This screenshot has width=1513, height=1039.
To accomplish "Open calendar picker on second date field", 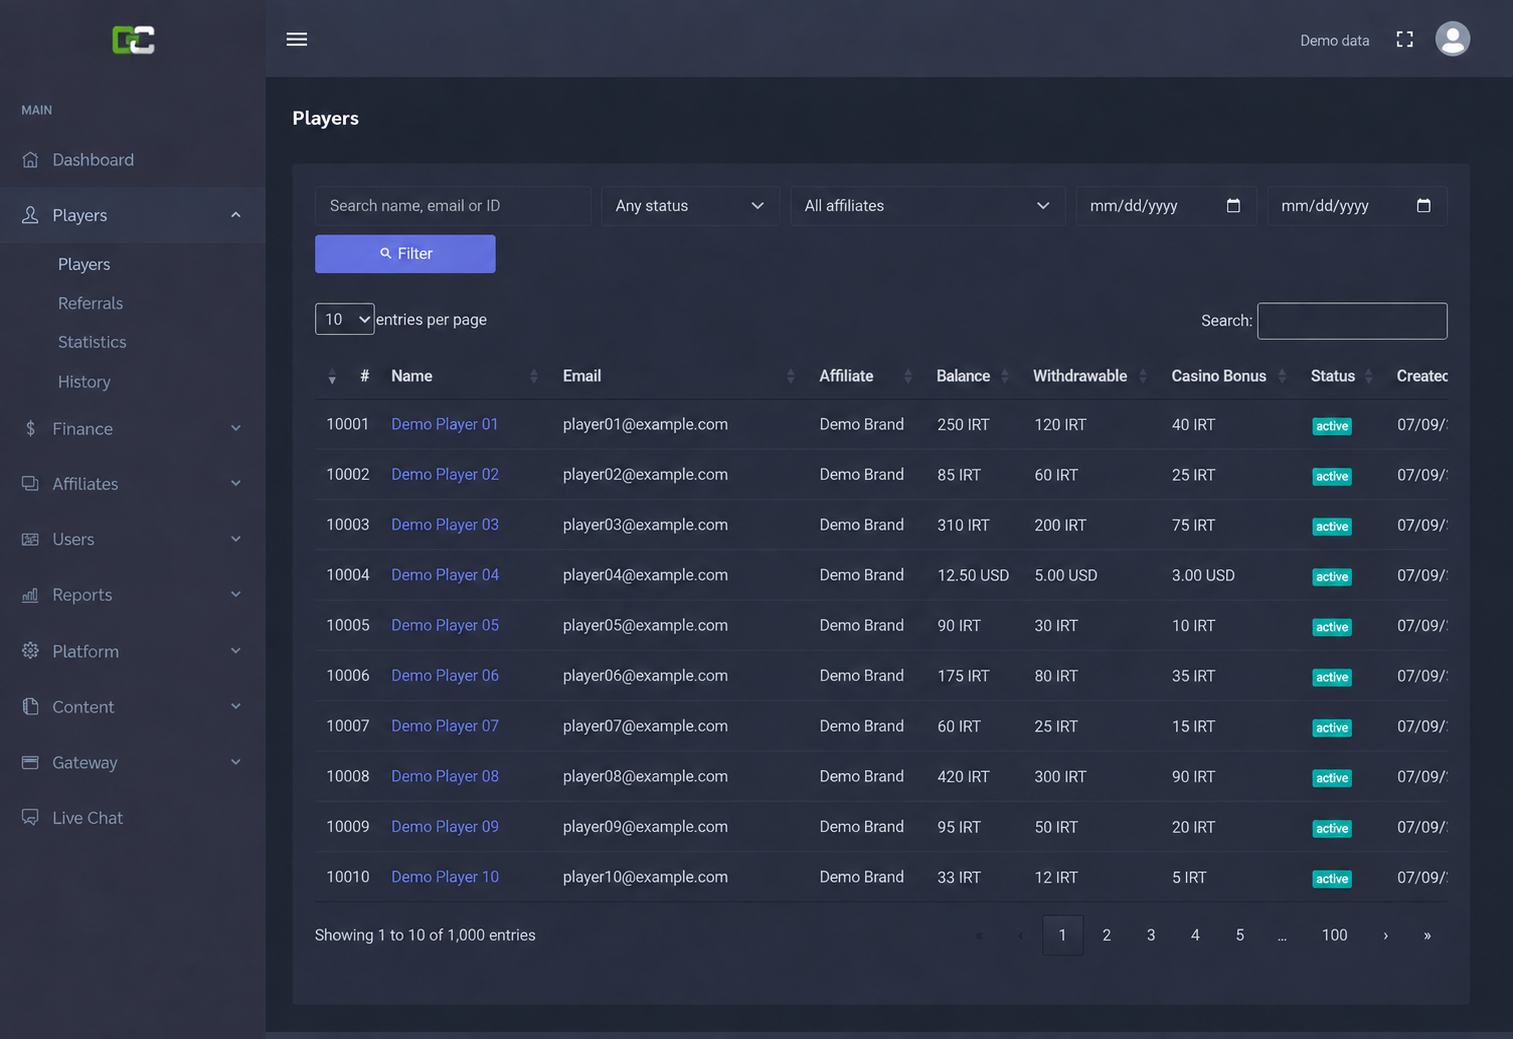I will [1424, 206].
